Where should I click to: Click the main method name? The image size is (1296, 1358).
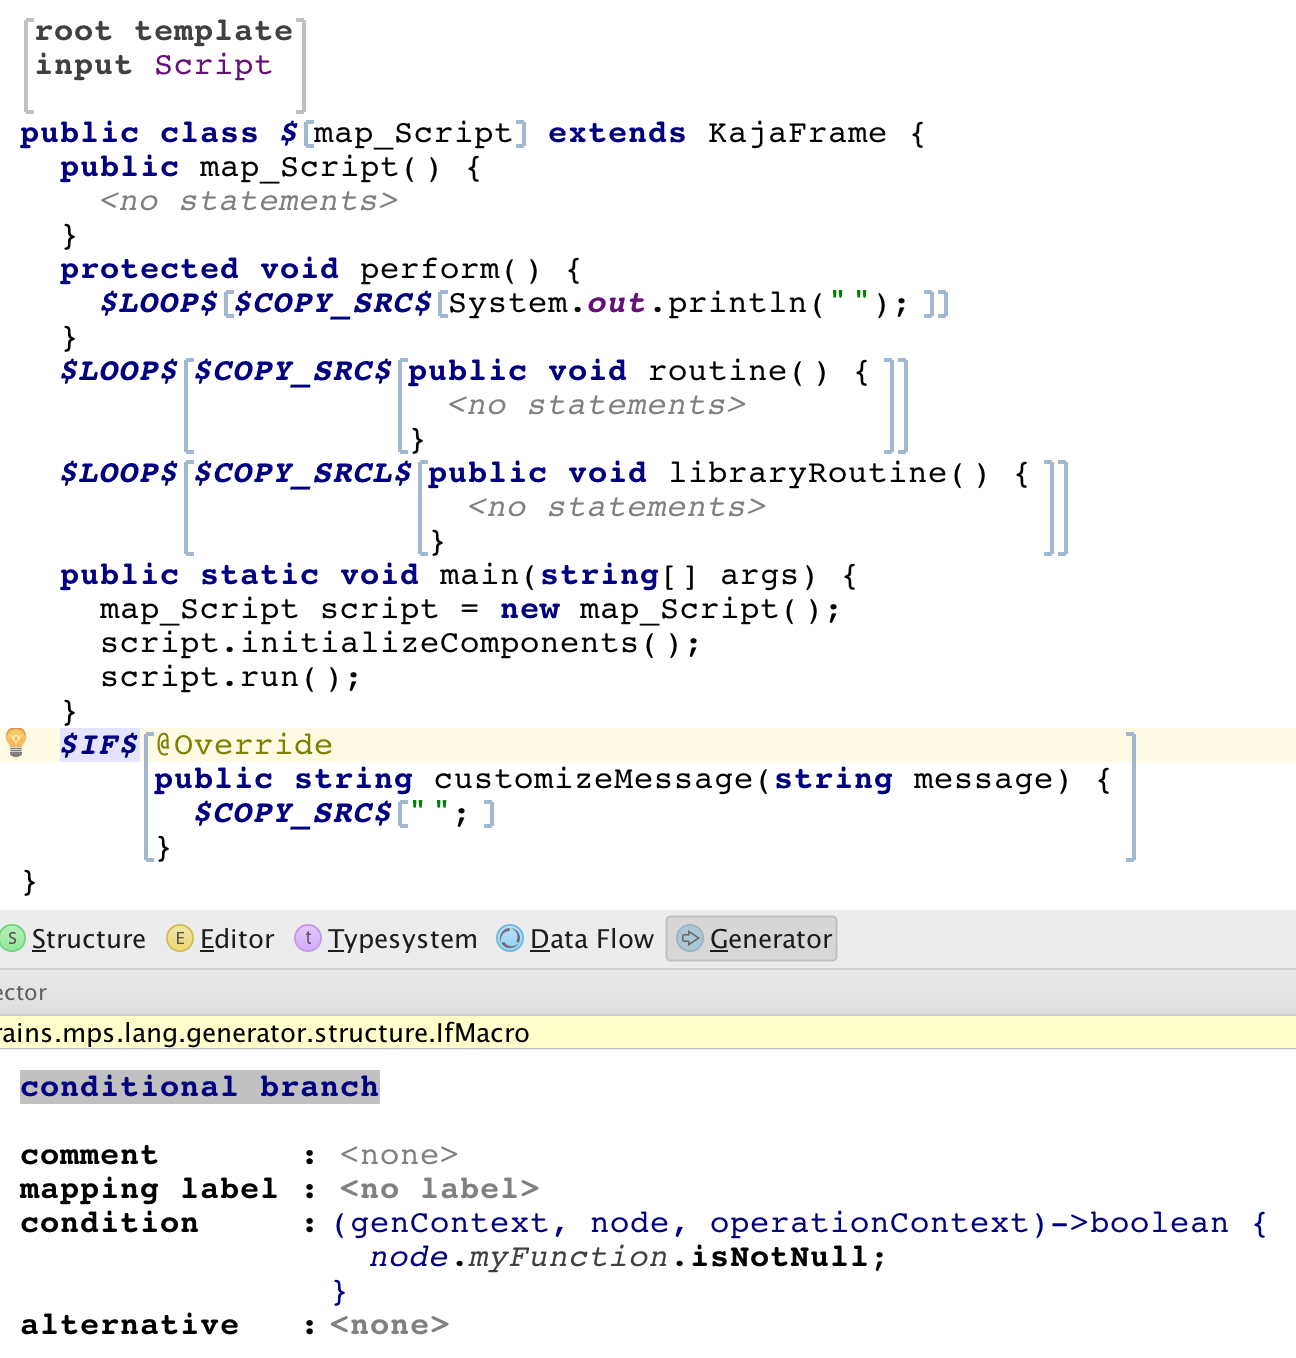point(479,575)
